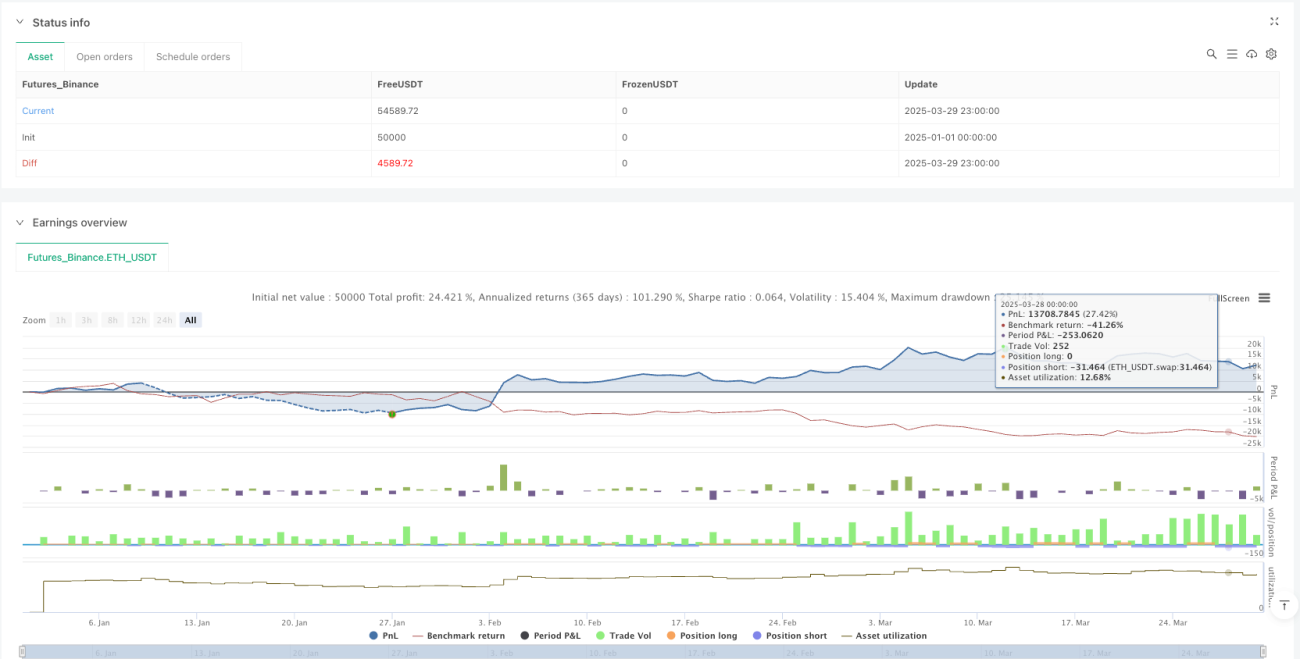Click the left handle of range navigator
The image size is (1300, 659).
23,652
